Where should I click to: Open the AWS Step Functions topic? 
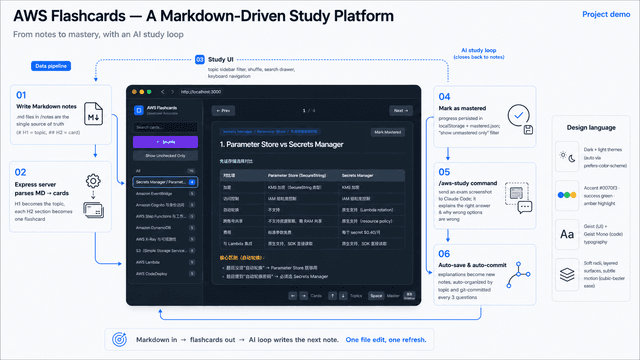click(165, 216)
